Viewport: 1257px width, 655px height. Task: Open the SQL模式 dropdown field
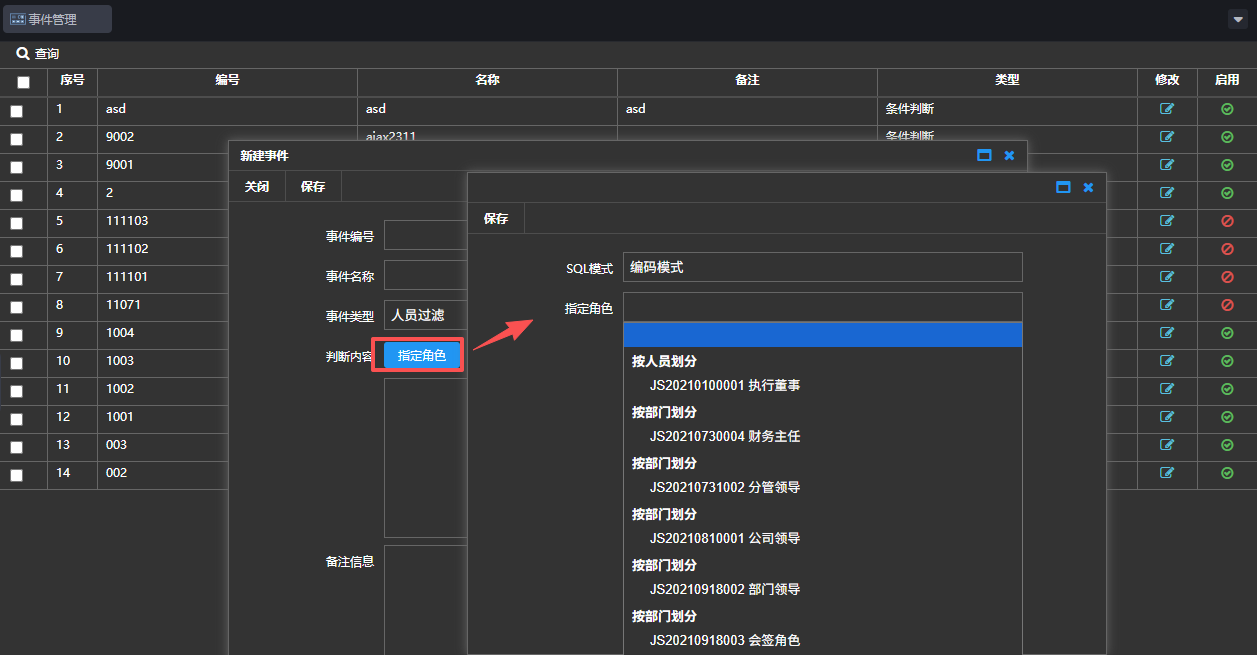pyautogui.click(x=822, y=267)
